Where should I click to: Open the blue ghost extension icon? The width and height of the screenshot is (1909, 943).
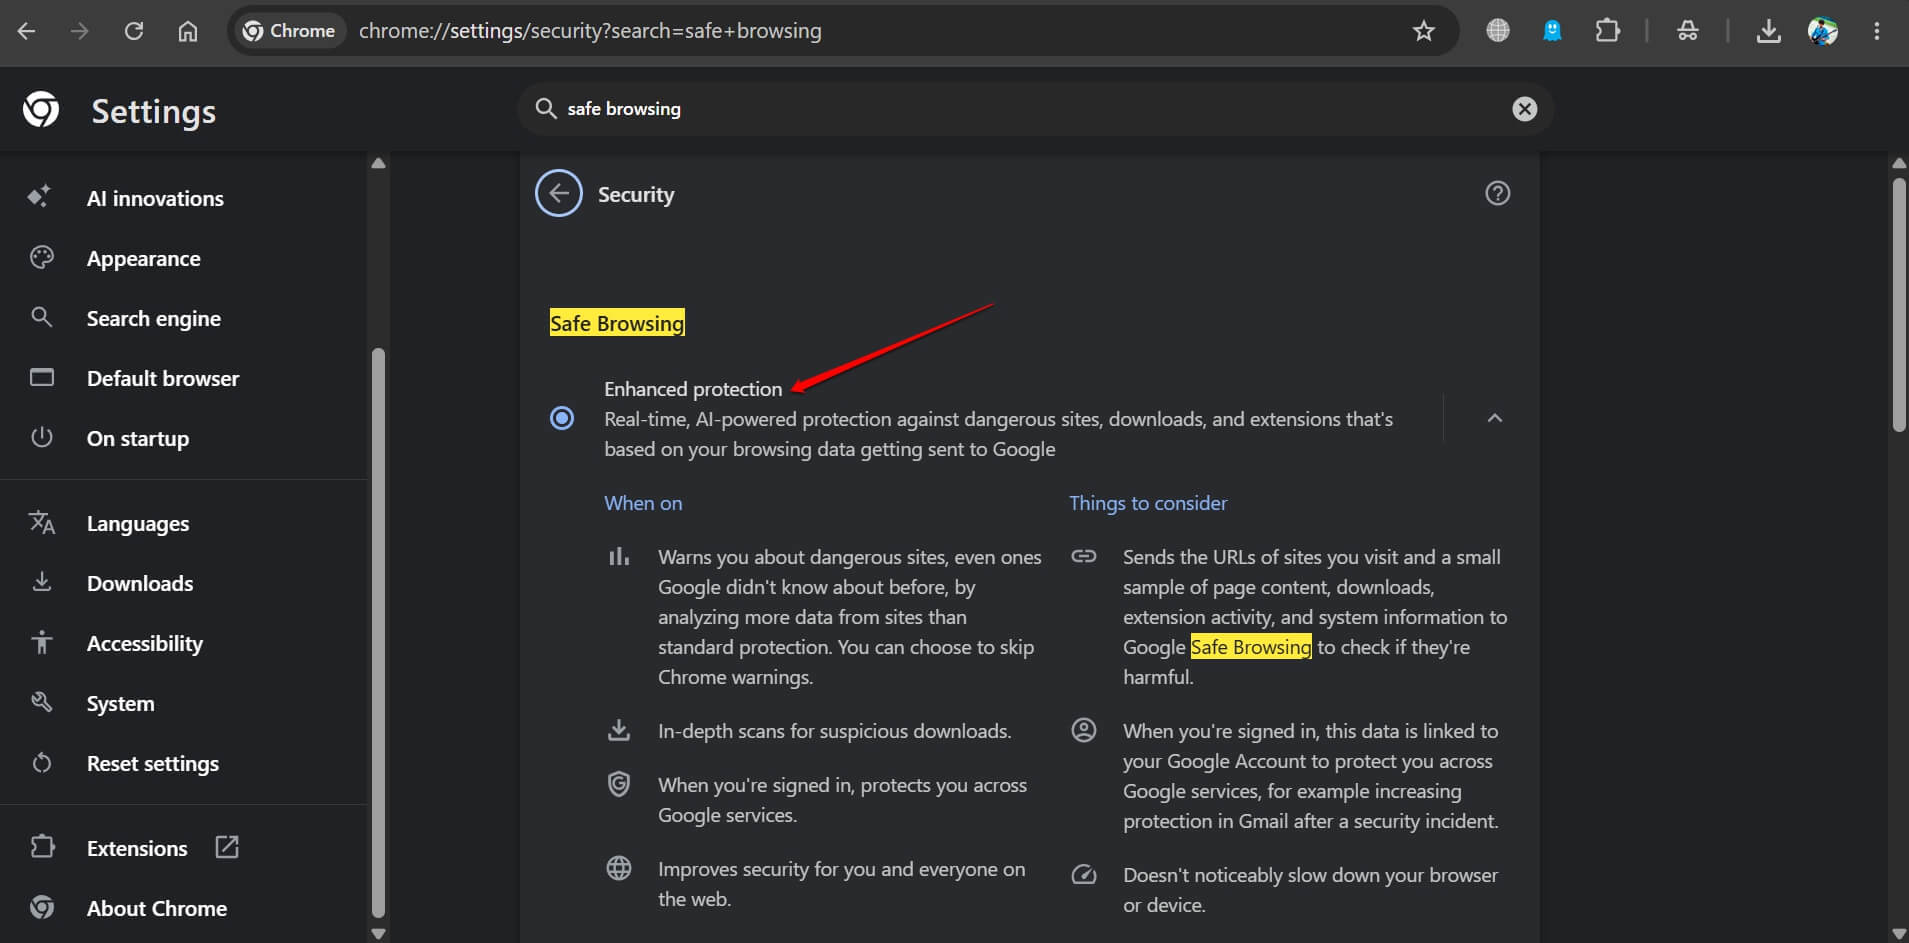click(1552, 31)
